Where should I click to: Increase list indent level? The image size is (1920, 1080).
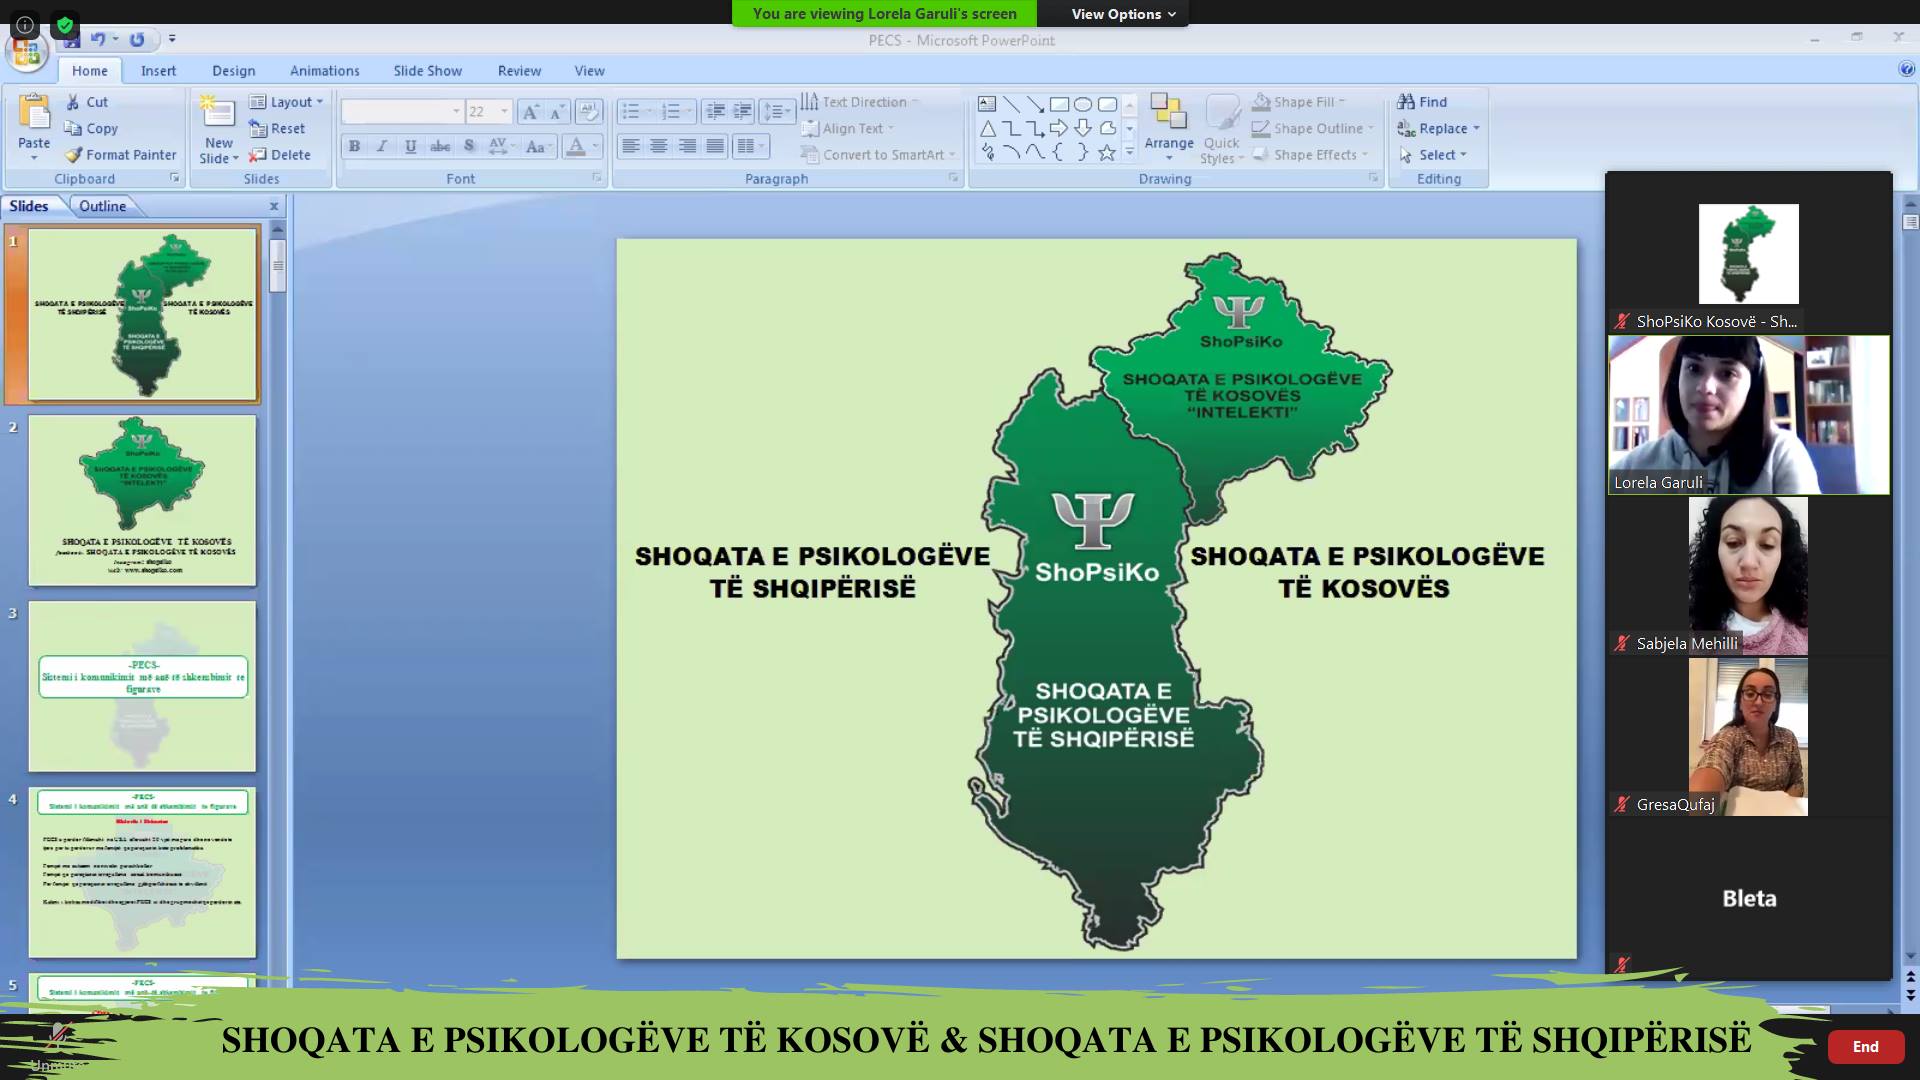tap(742, 111)
